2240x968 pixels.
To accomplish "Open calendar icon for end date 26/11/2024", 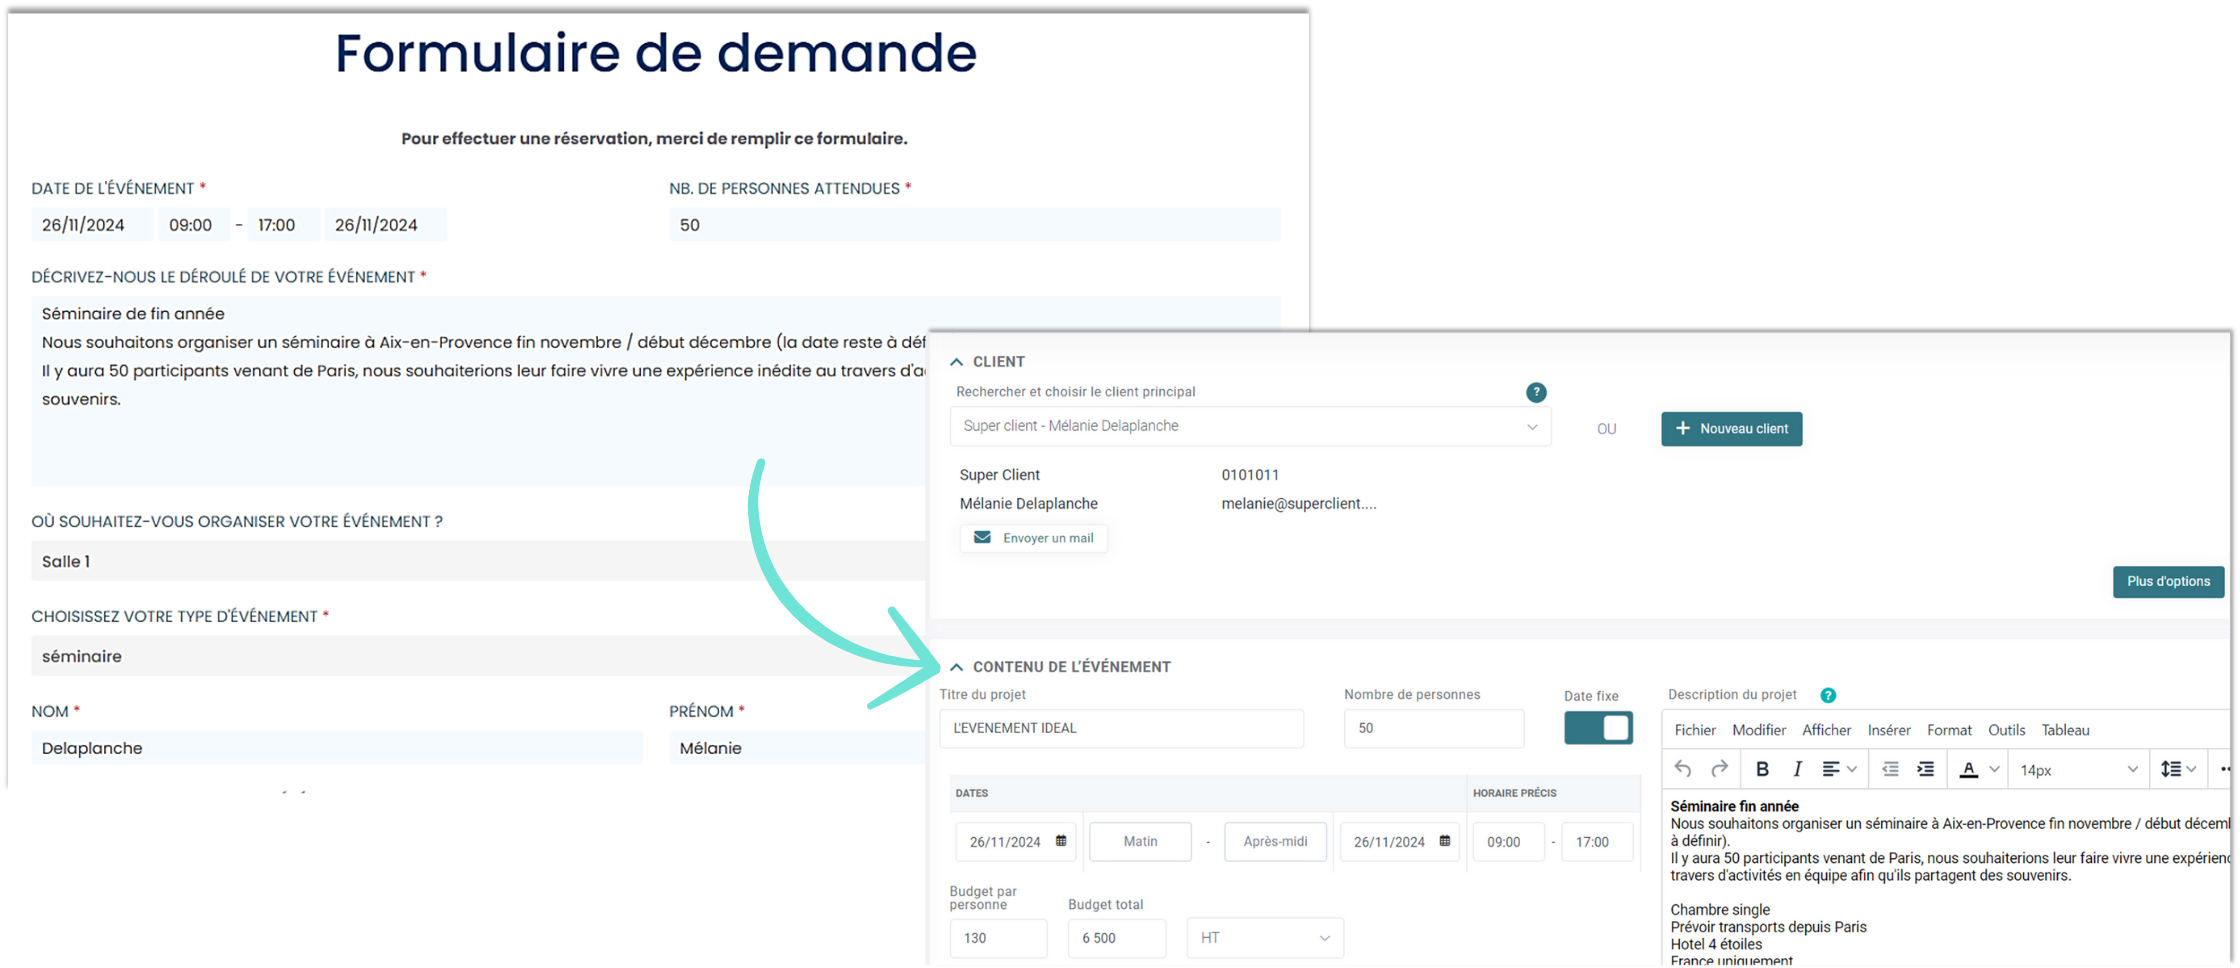I will pyautogui.click(x=1445, y=841).
